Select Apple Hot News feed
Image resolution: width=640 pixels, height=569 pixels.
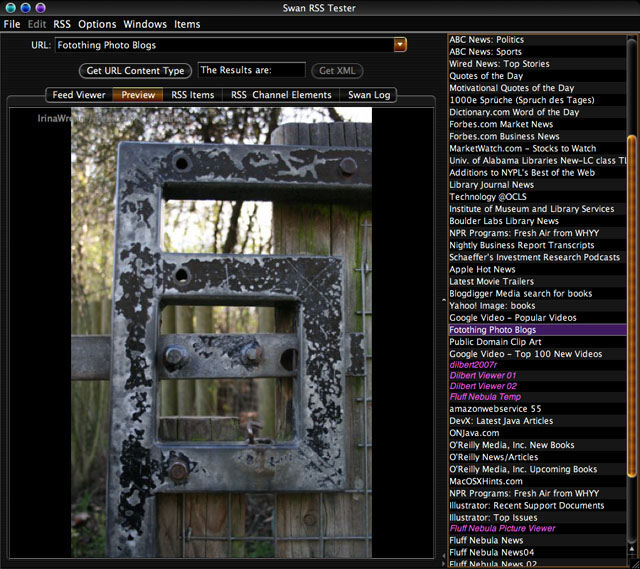pos(537,269)
